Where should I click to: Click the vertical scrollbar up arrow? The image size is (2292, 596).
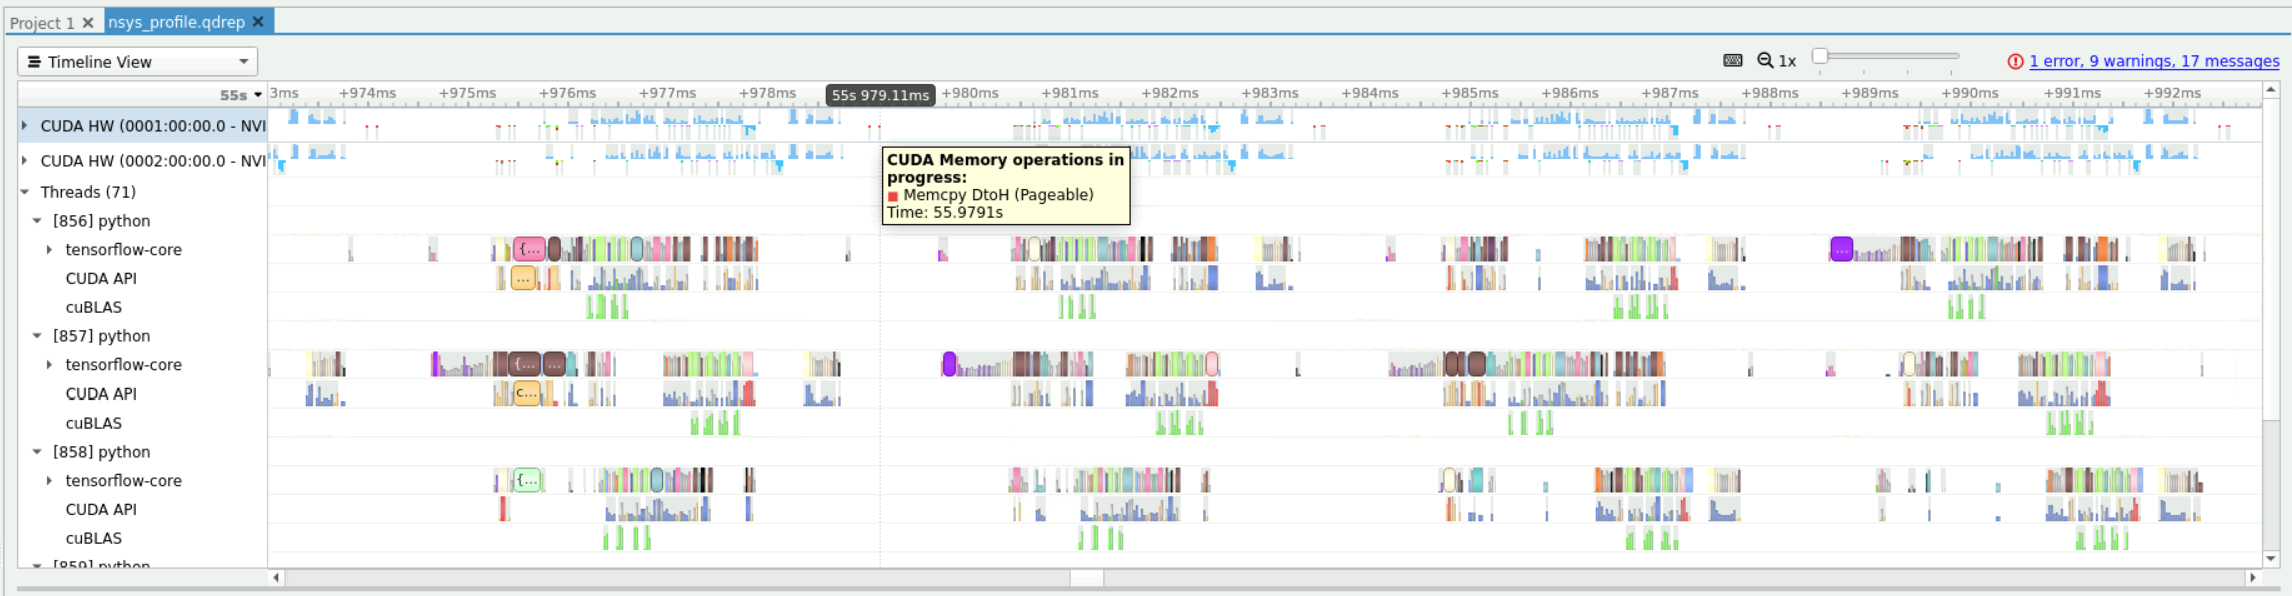[2271, 90]
